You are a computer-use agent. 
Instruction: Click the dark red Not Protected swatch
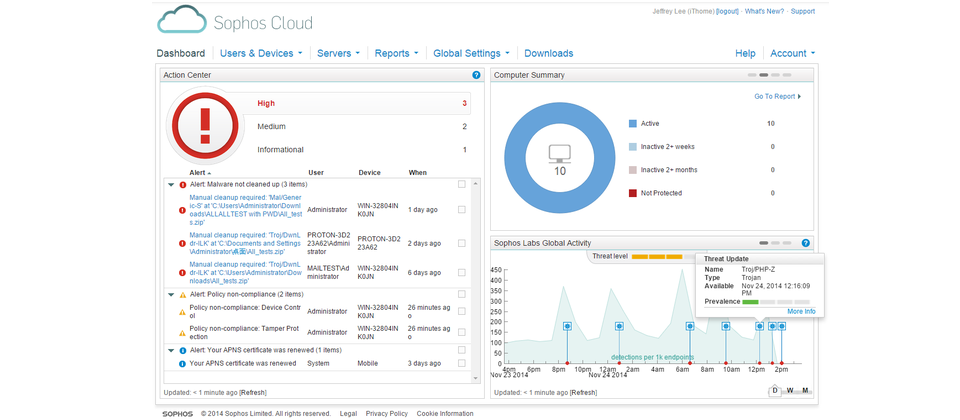632,193
